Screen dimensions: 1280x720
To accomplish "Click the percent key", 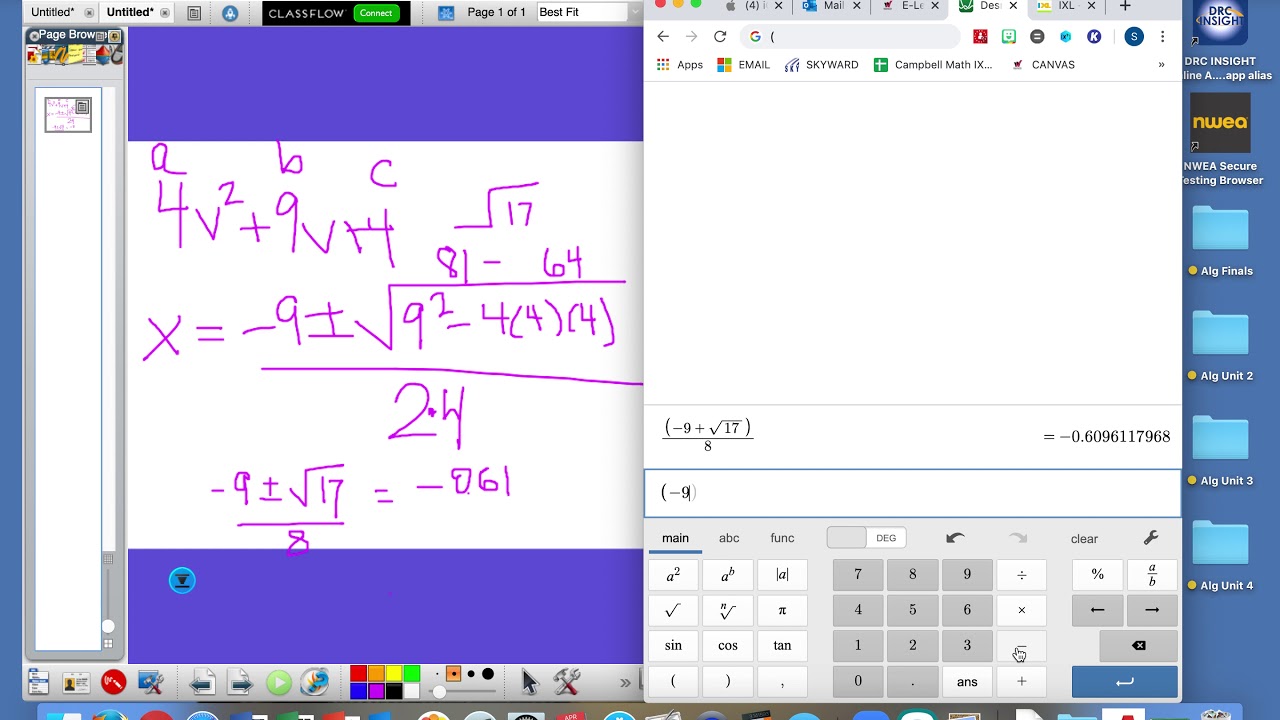I will point(1097,574).
